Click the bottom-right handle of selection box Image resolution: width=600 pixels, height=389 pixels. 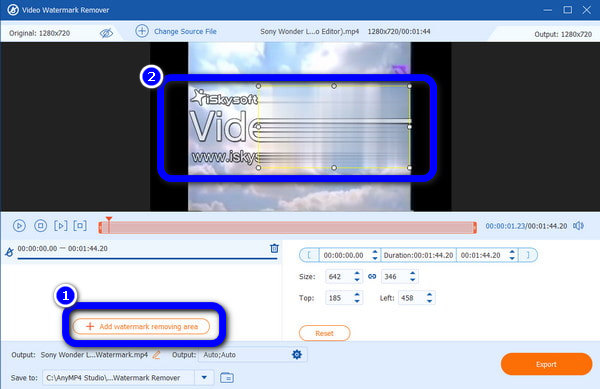(409, 168)
